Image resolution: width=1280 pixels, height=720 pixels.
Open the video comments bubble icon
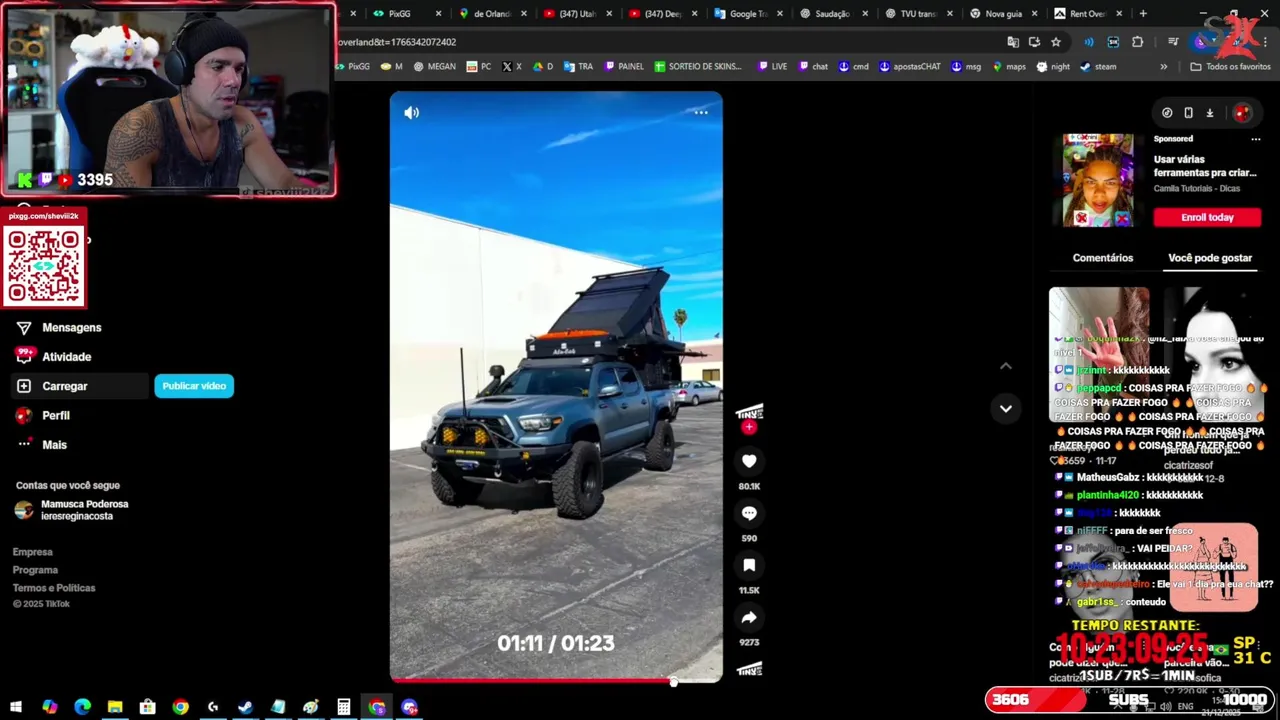pyautogui.click(x=749, y=513)
